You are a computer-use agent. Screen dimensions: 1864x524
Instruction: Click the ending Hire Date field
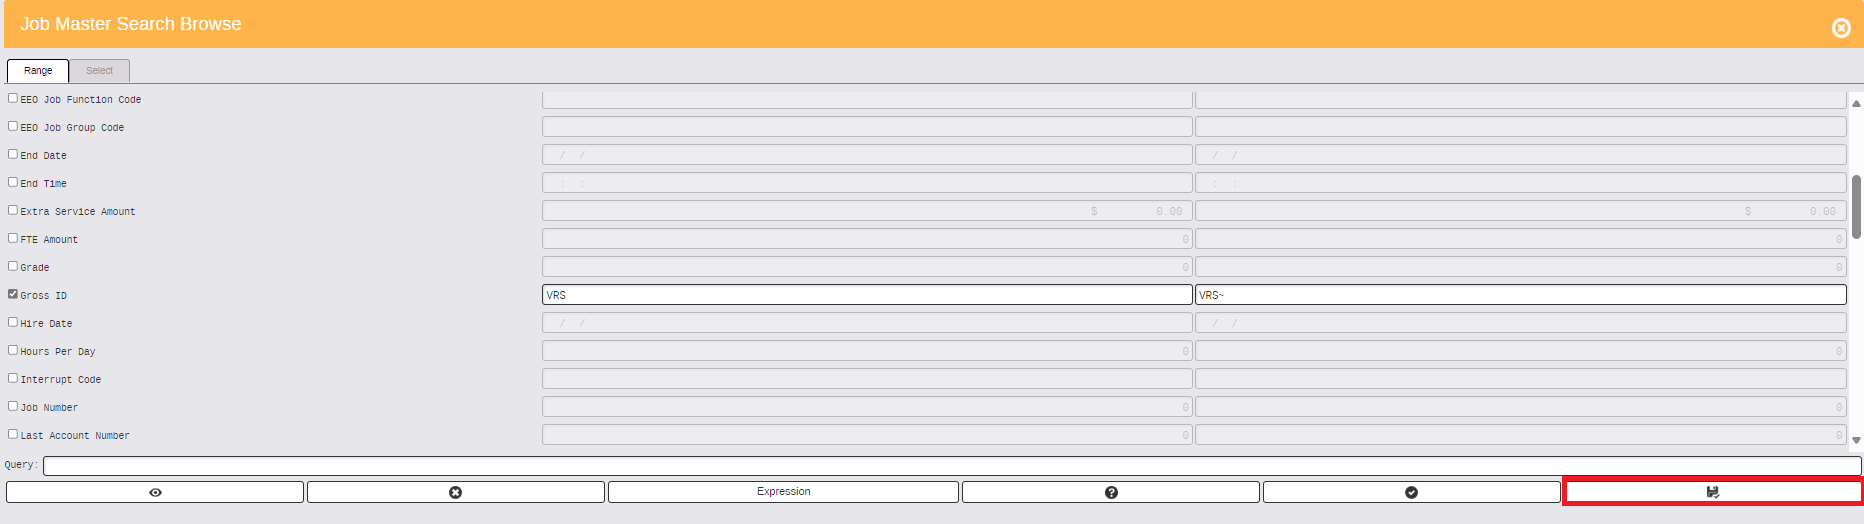(1520, 323)
